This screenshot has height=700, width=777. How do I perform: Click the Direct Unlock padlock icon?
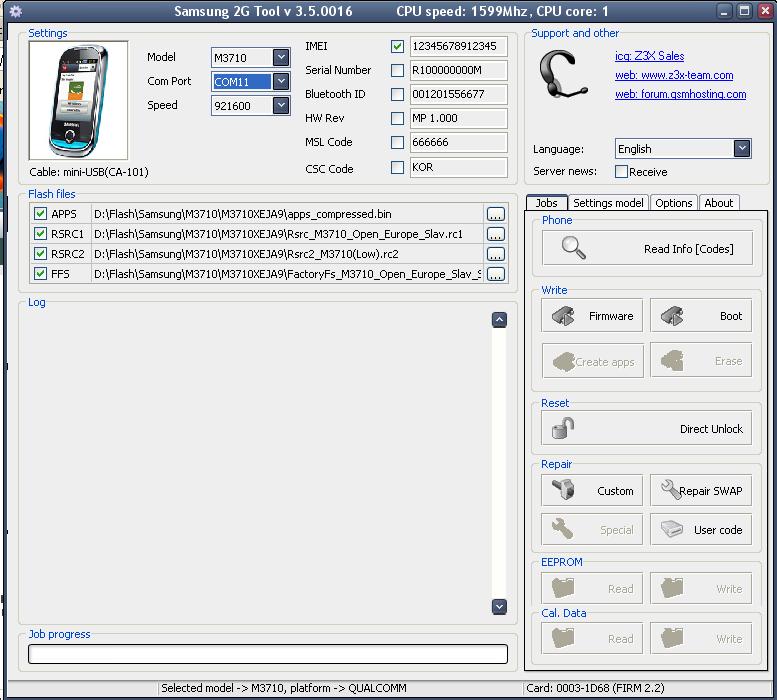click(563, 428)
